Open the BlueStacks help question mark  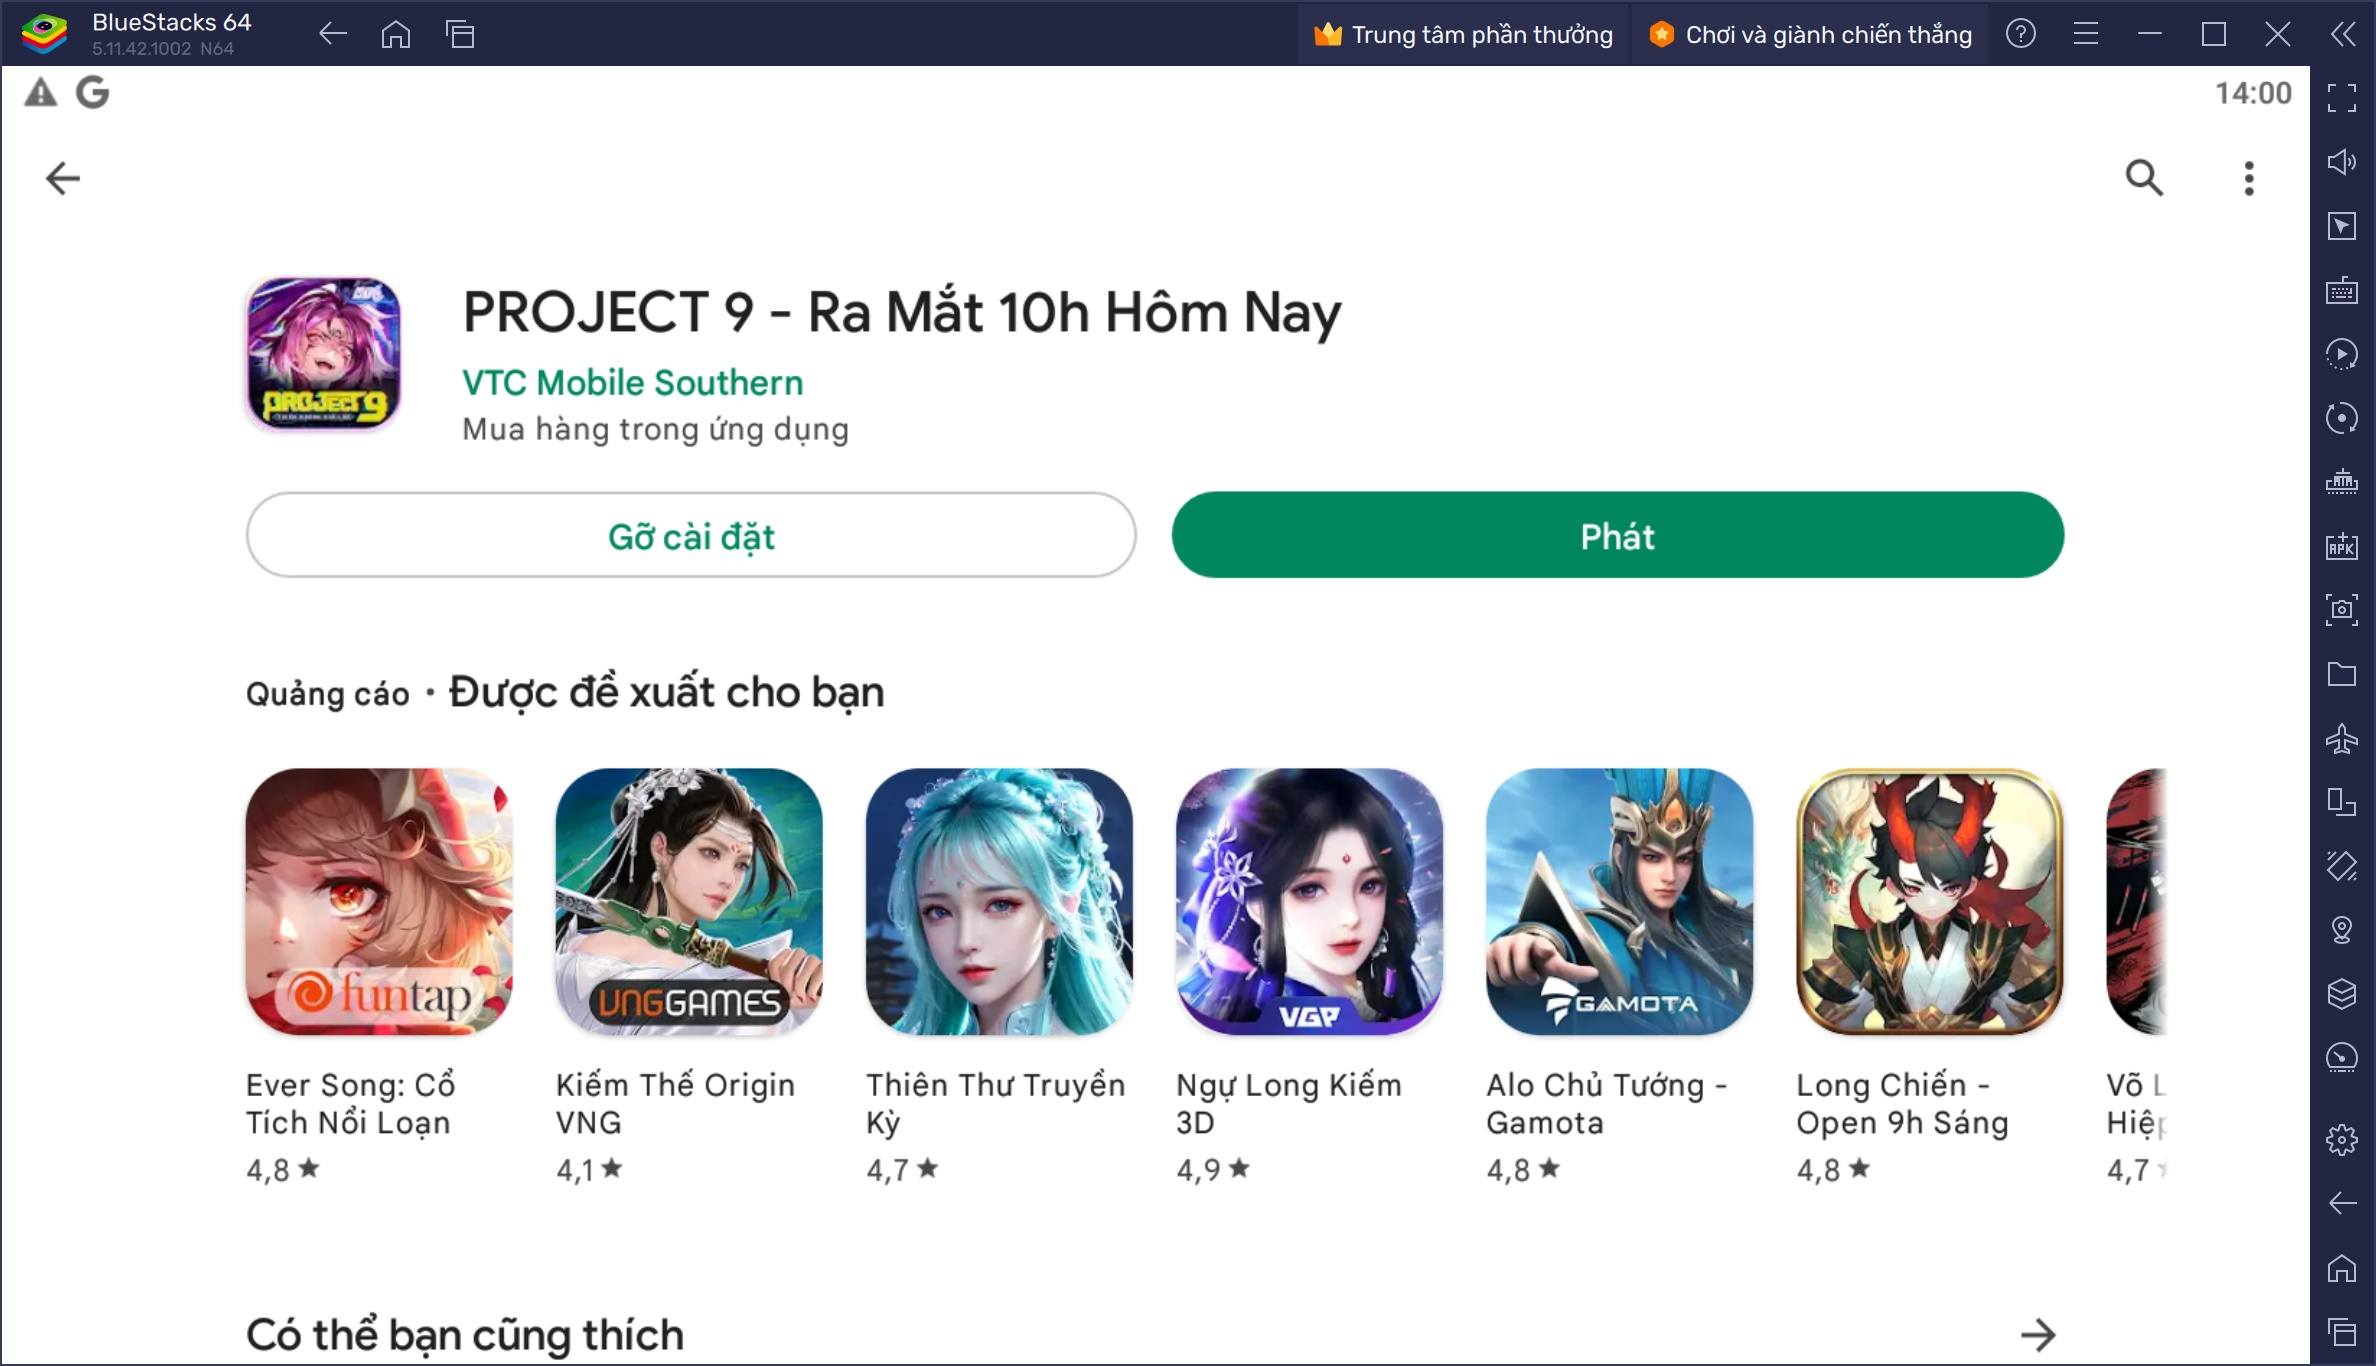[x=2021, y=34]
